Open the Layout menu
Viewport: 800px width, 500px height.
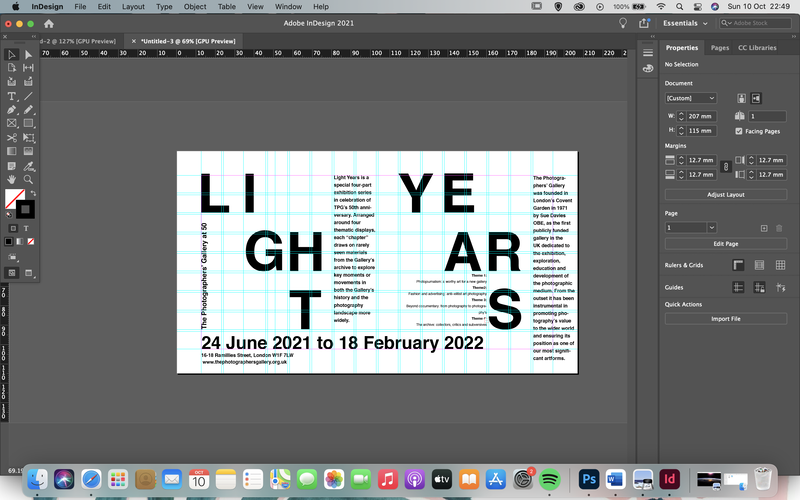pos(133,7)
